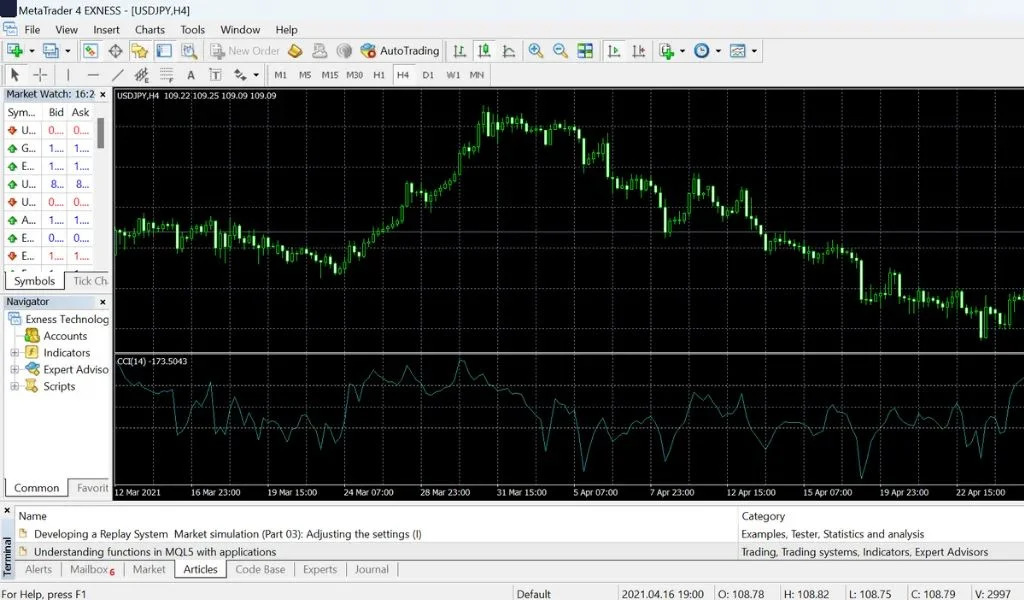The image size is (1024, 600).
Task: Enable AutoTrading on the toolbar
Action: pos(399,50)
